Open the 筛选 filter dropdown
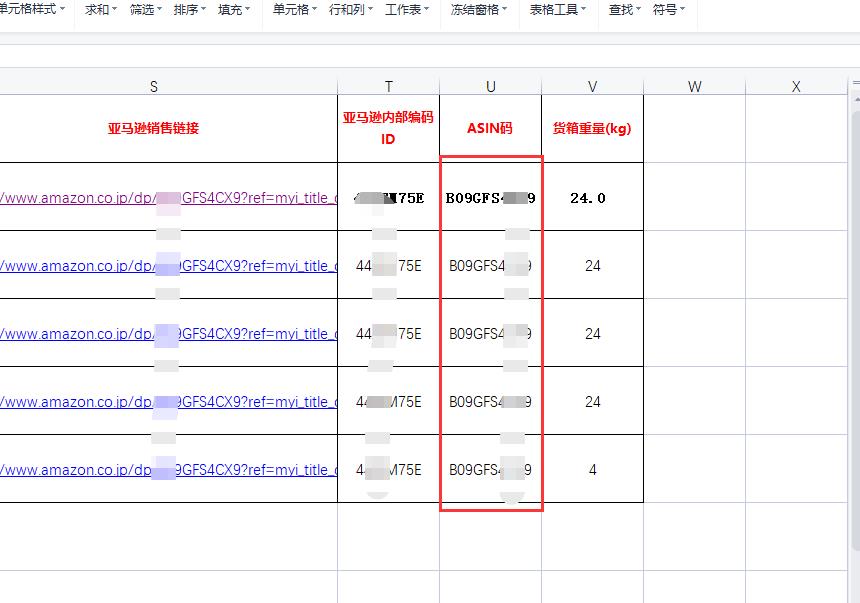Screen dimensions: 860x603 point(145,9)
